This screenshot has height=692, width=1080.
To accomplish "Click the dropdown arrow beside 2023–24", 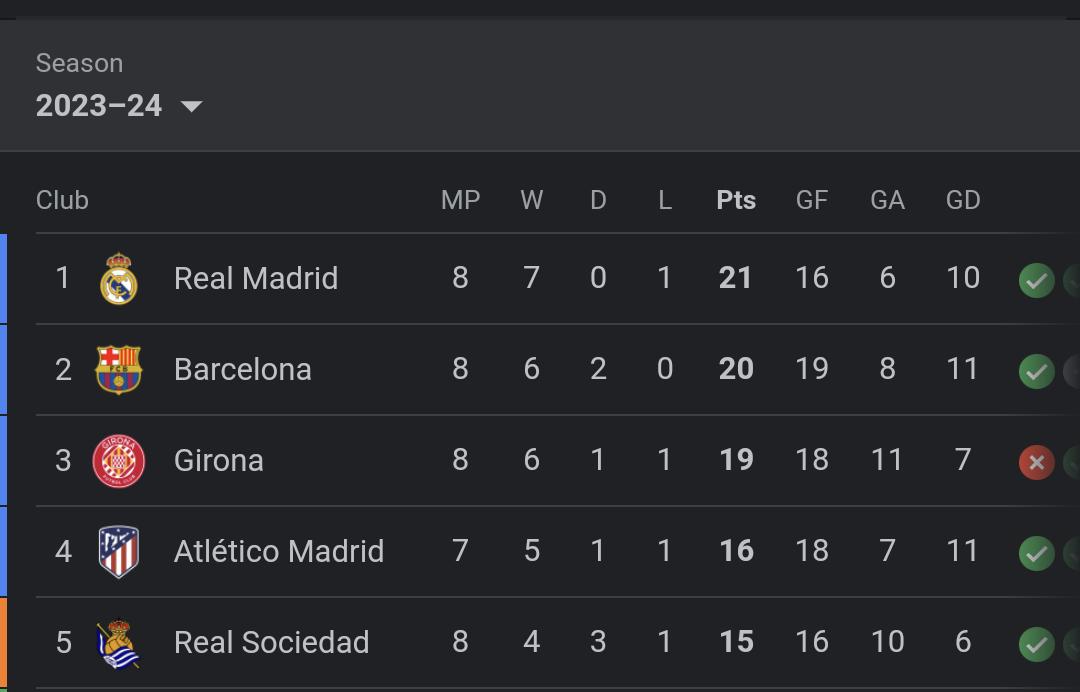I will coord(191,107).
